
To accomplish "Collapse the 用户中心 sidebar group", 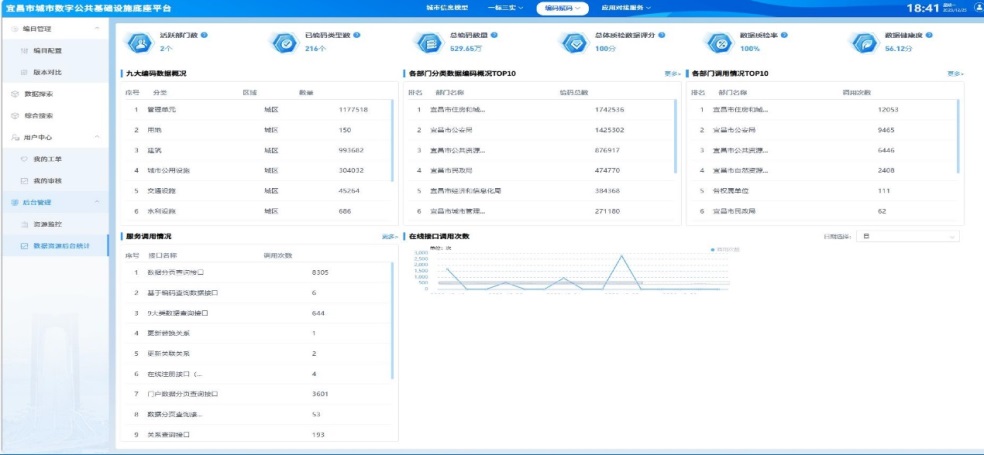I will click(x=97, y=137).
